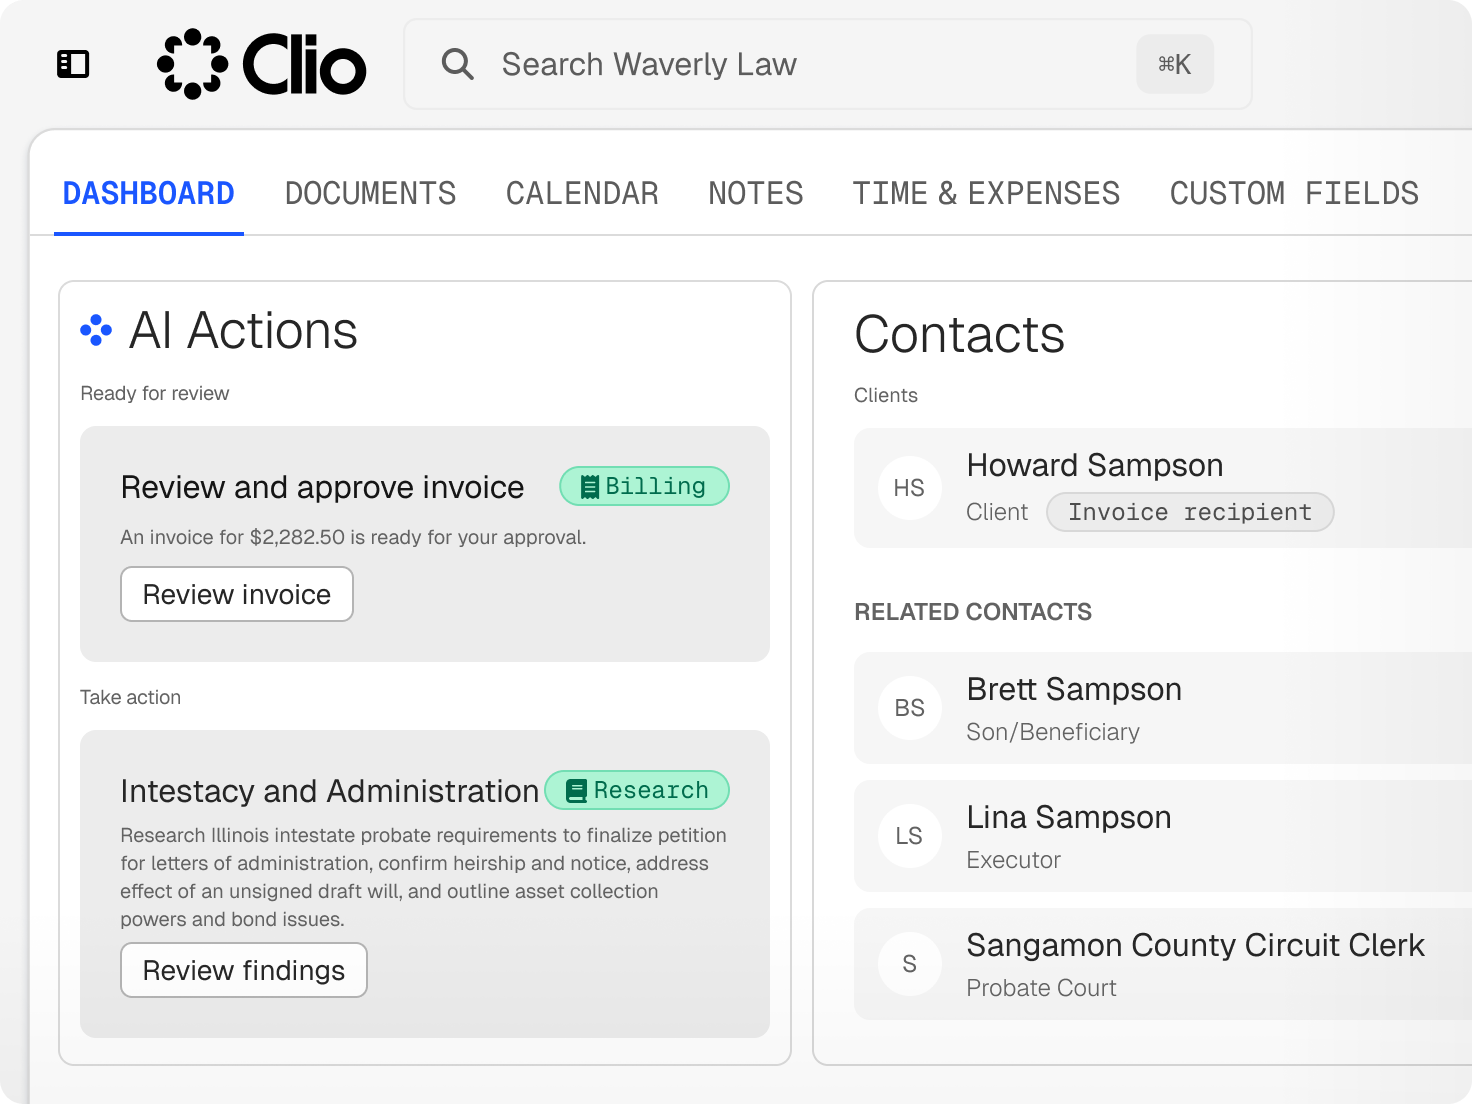Switch to the Documents tab

pos(371,194)
